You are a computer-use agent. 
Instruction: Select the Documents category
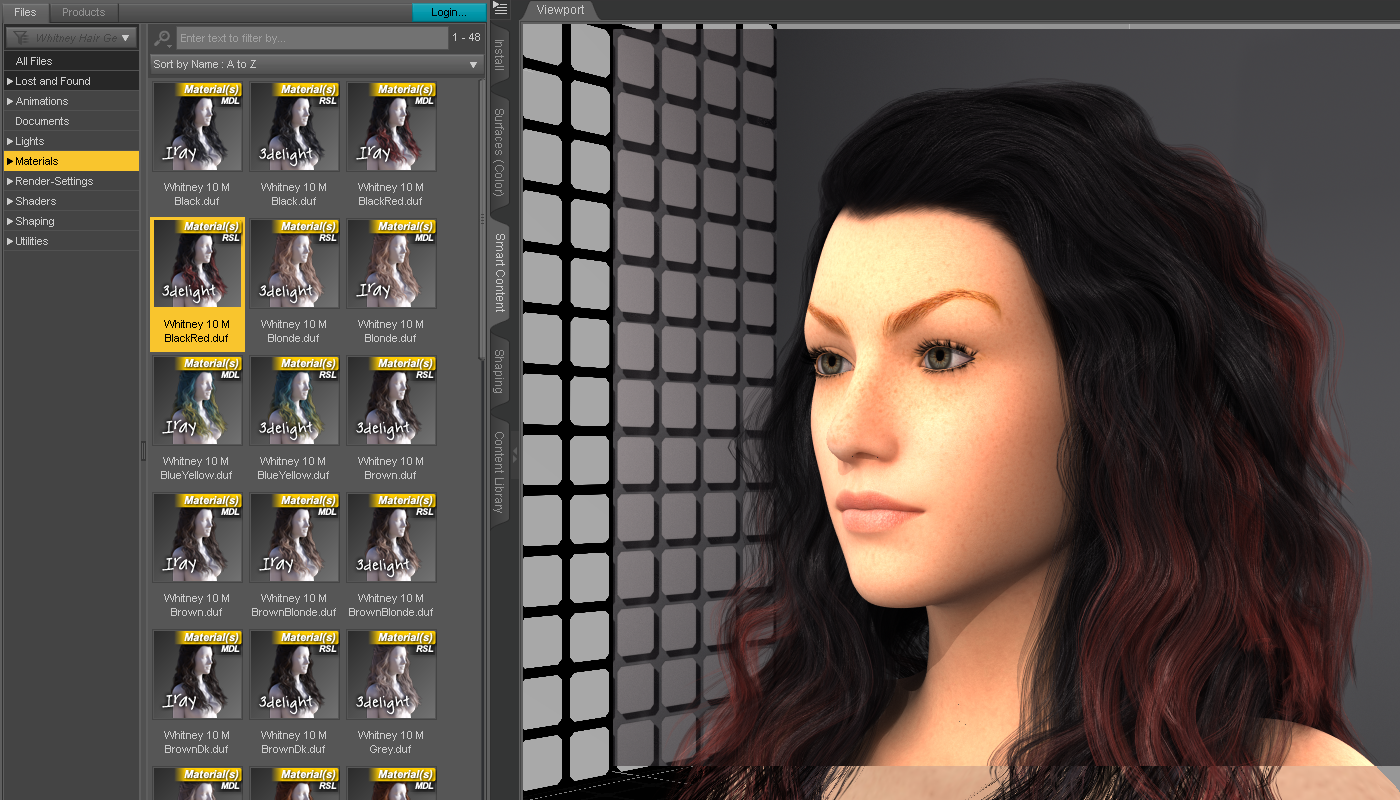(x=72, y=121)
